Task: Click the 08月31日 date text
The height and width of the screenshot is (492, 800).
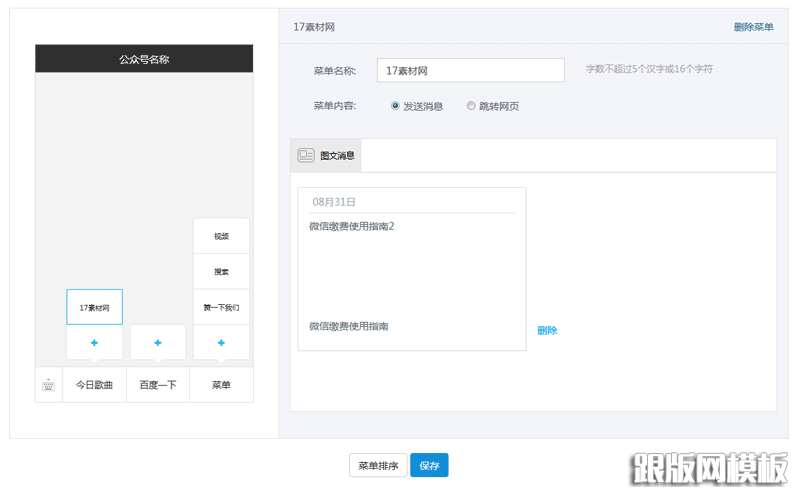Action: pyautogui.click(x=334, y=202)
